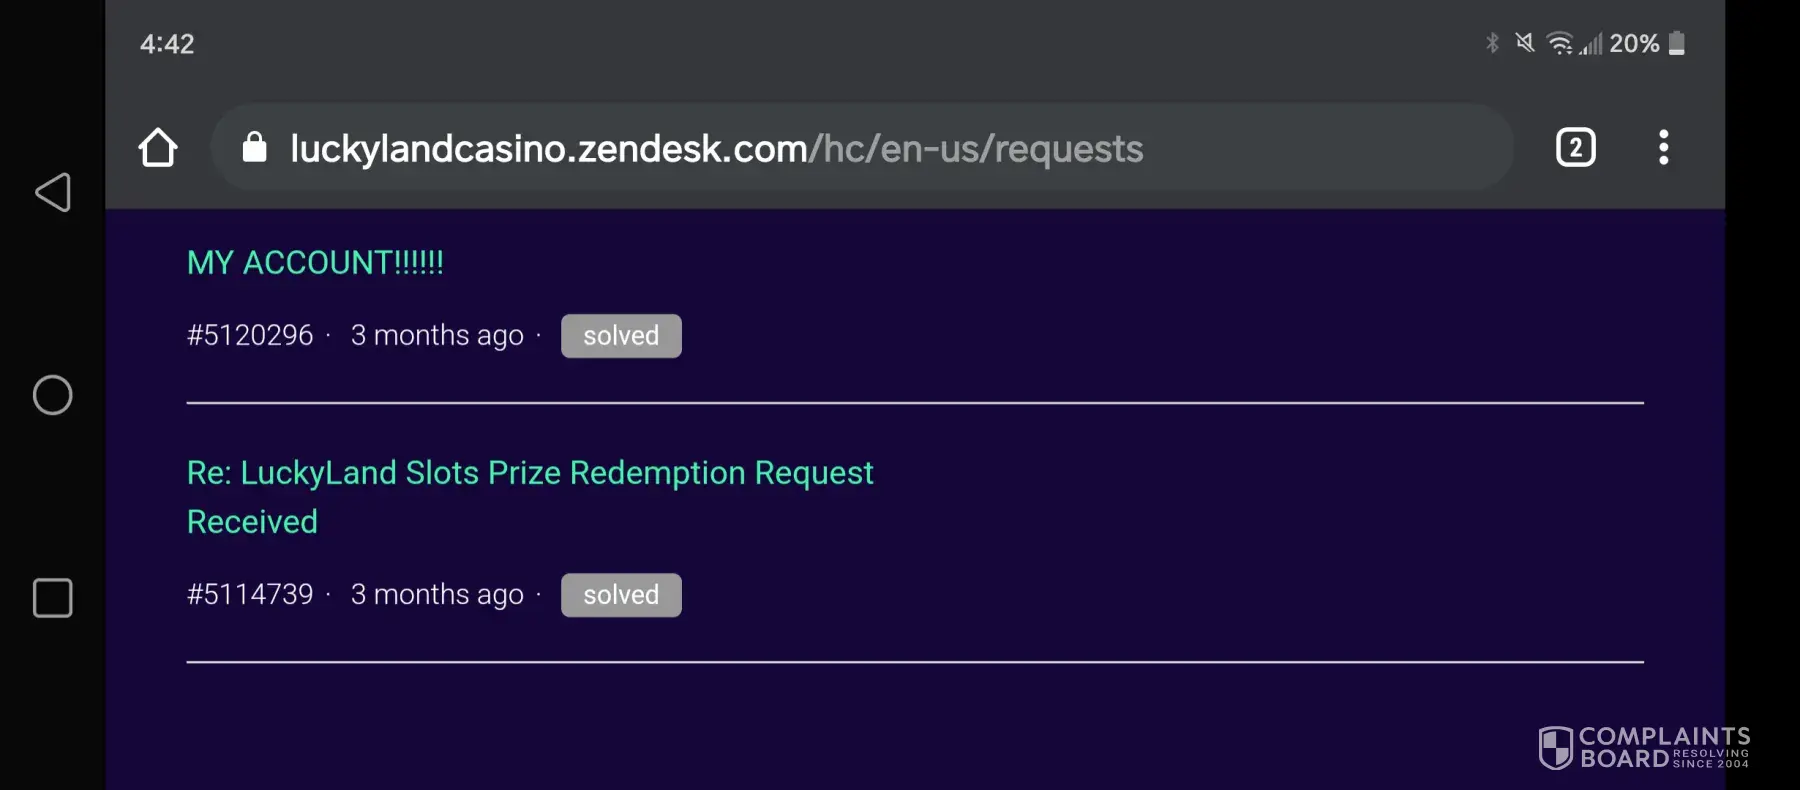Image resolution: width=1800 pixels, height=790 pixels.
Task: Click the request number #5114739
Action: [x=250, y=595]
